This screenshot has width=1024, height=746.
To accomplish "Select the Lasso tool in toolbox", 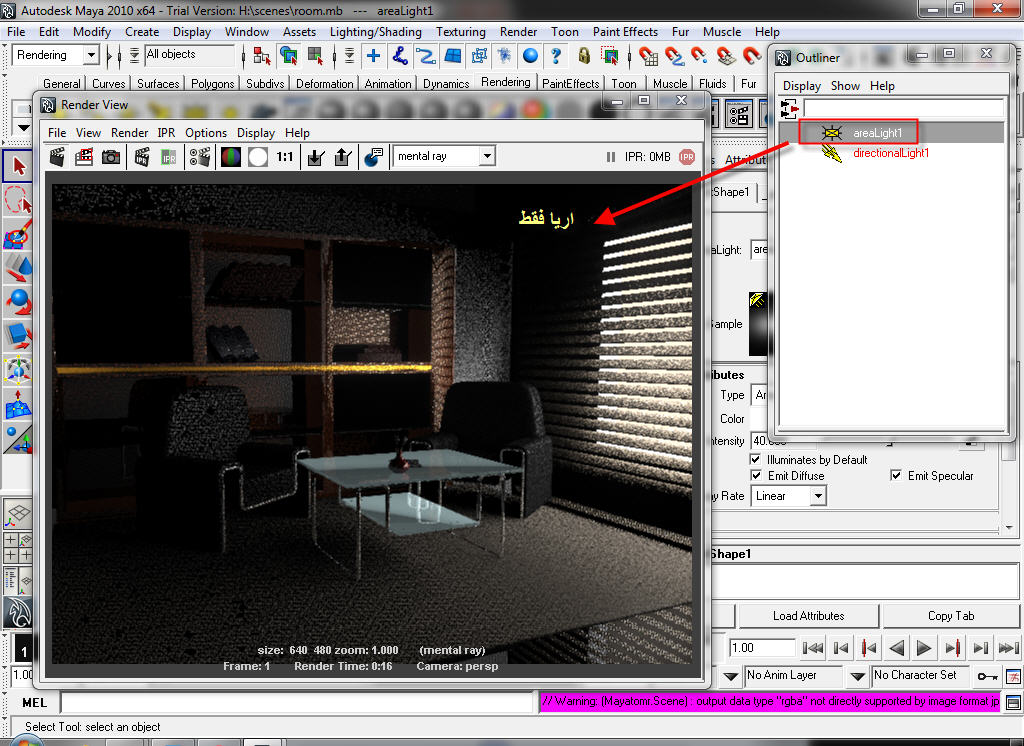I will [19, 199].
